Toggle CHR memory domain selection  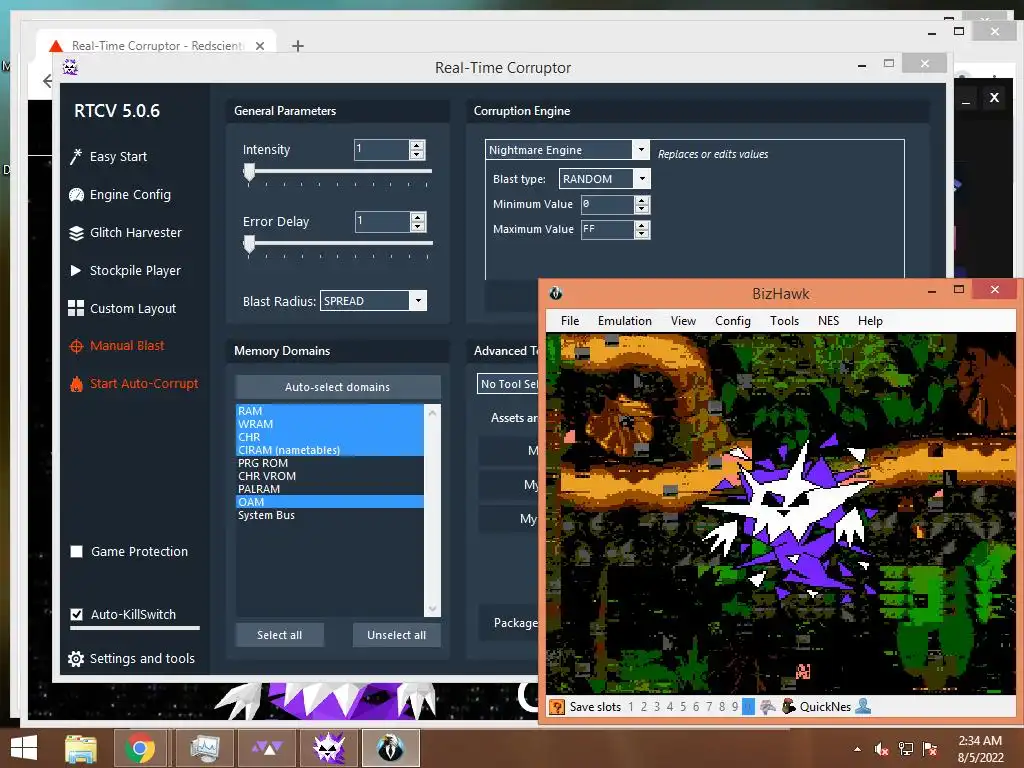329,437
